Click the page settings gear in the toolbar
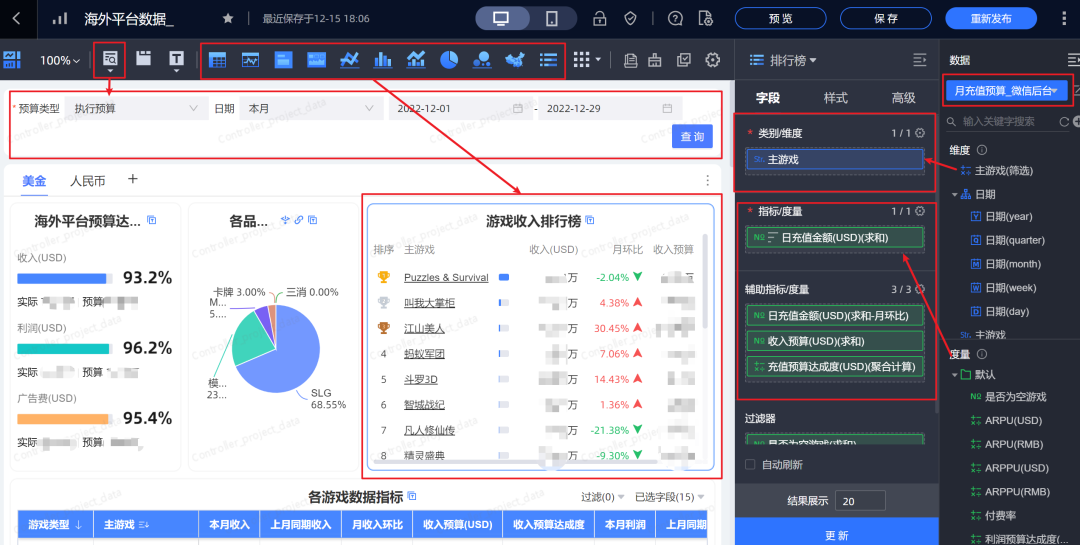1080x545 pixels. pos(713,60)
